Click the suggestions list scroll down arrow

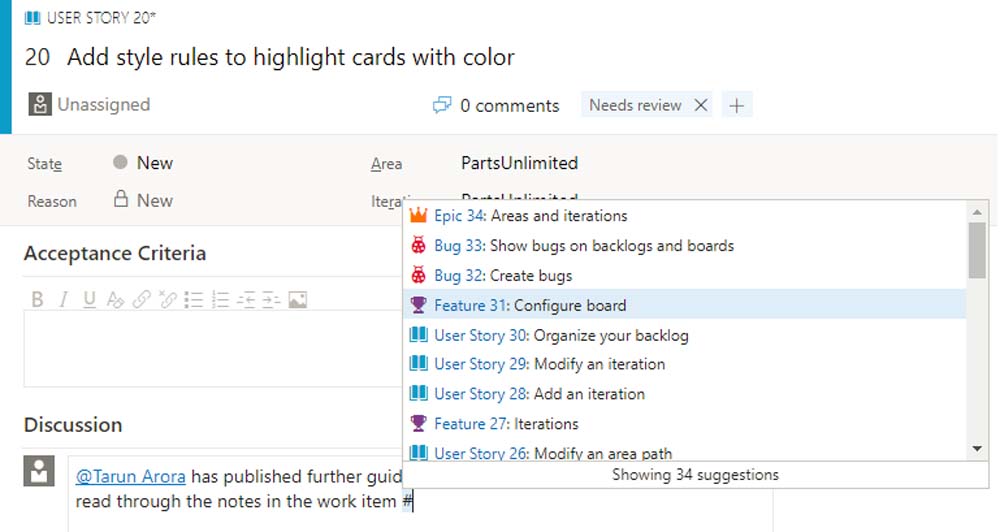[977, 449]
